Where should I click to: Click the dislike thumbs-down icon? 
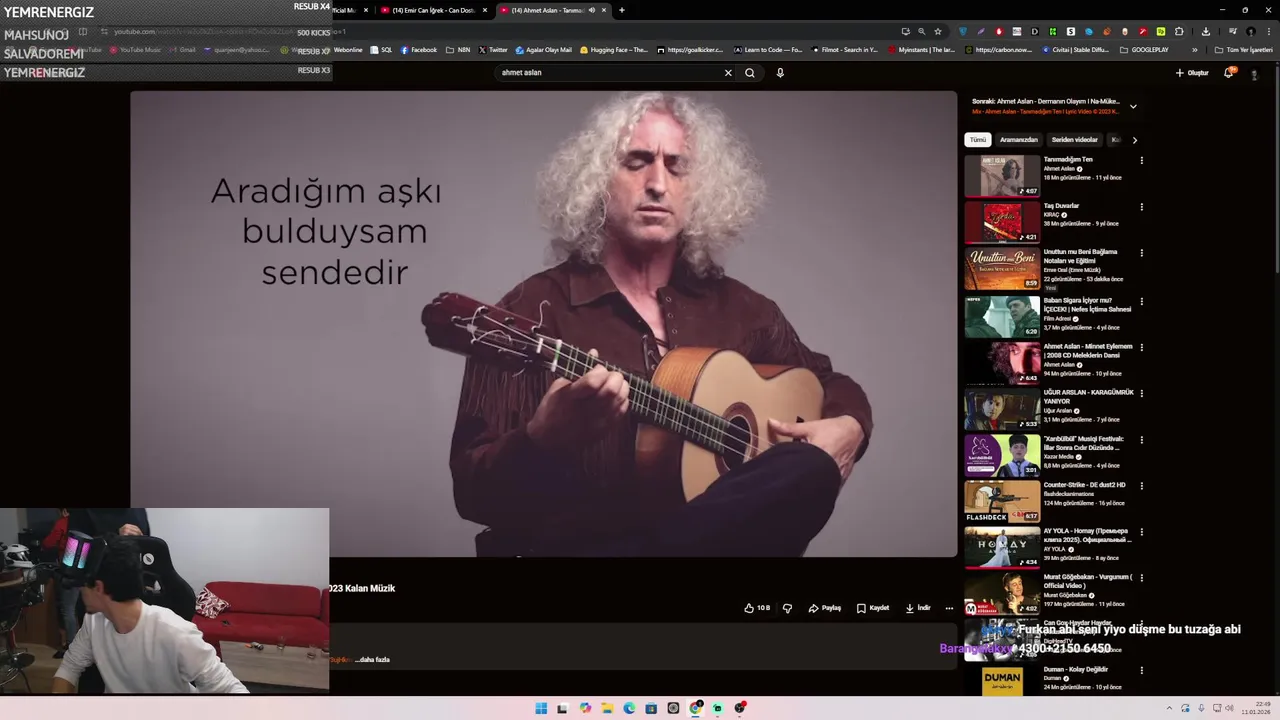point(787,608)
